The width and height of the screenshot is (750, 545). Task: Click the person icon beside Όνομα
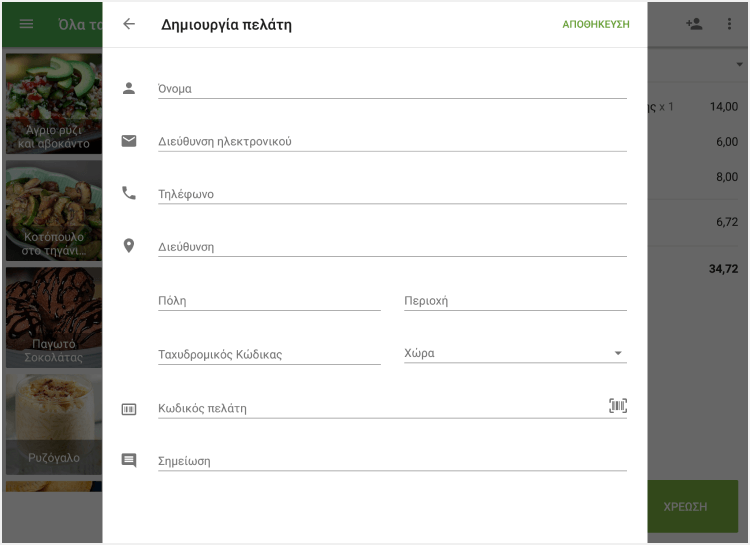129,88
